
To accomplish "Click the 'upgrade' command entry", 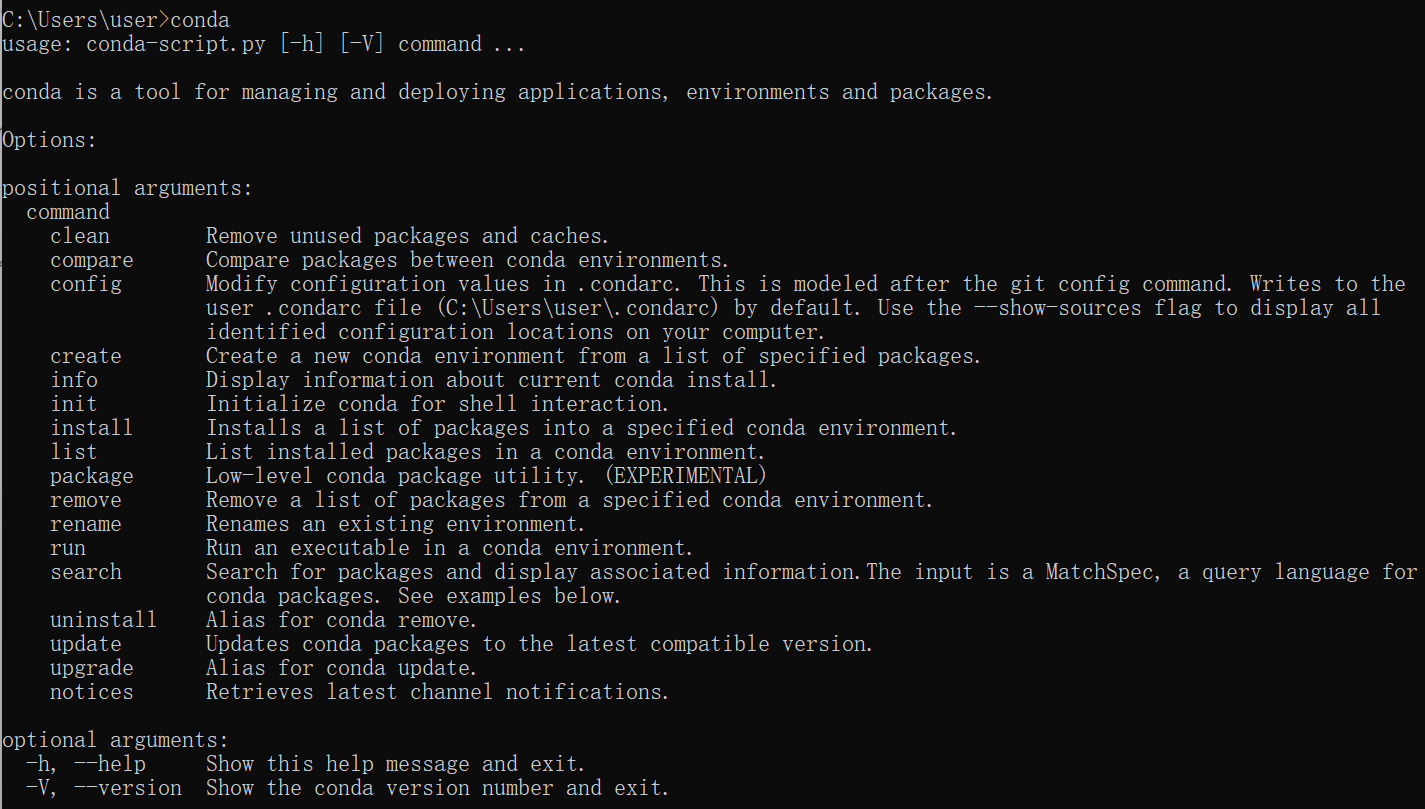I will point(92,668).
